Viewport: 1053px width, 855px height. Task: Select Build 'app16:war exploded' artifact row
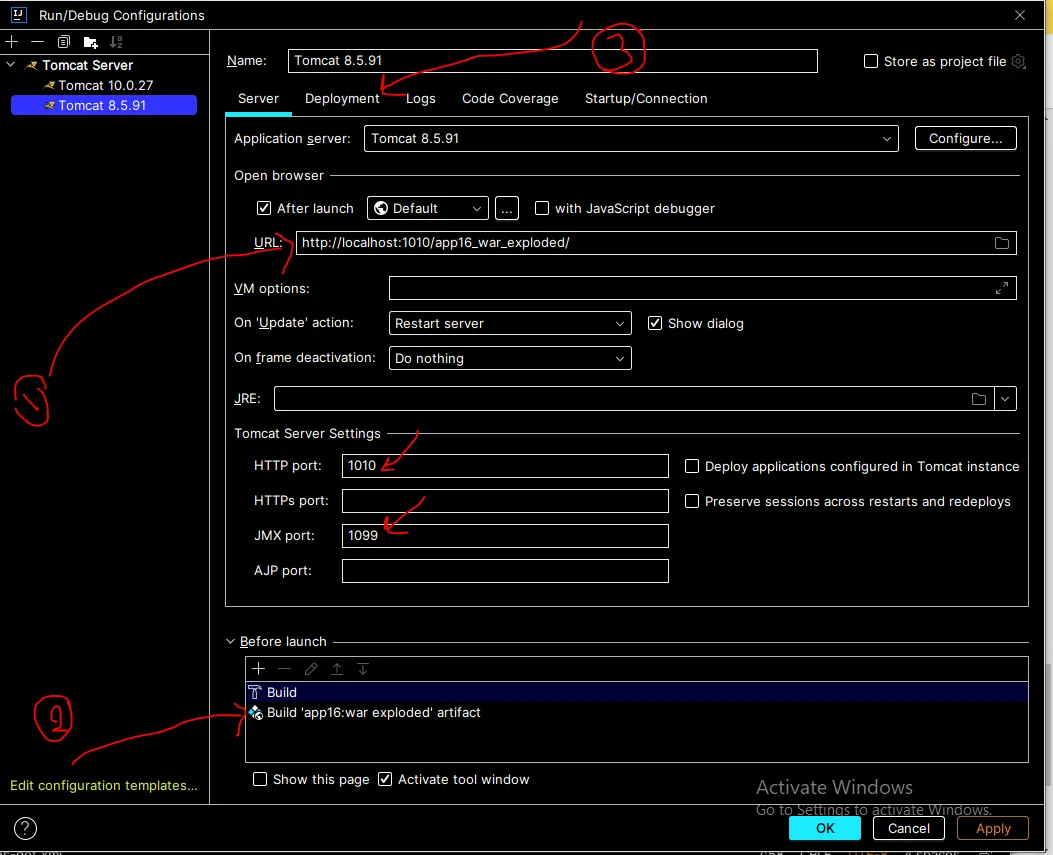pyautogui.click(x=637, y=713)
